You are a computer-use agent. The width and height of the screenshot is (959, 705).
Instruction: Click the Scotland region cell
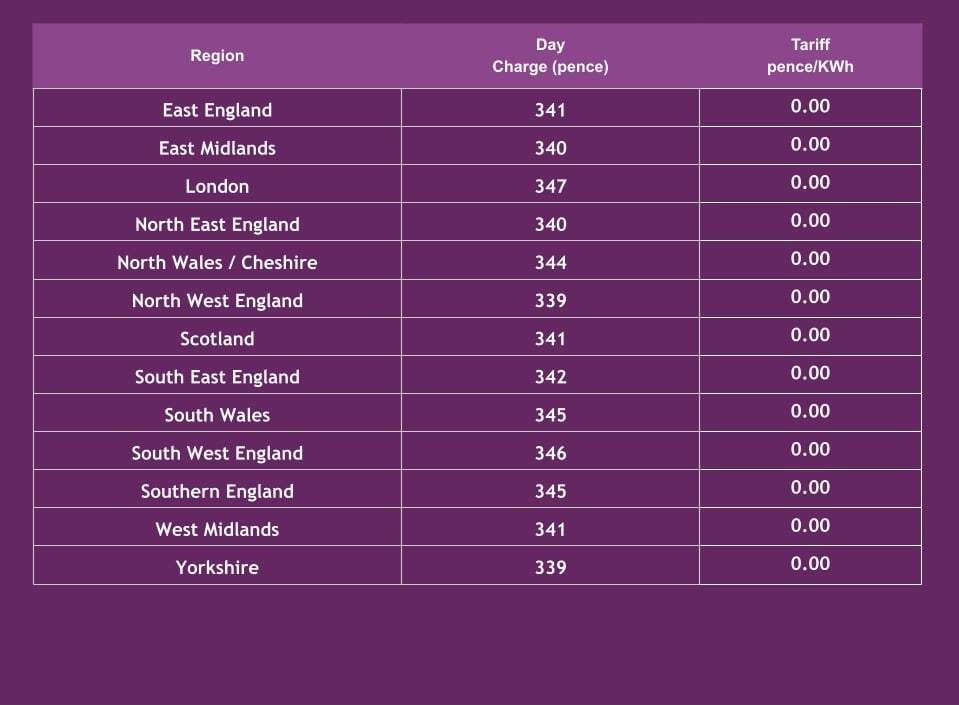click(217, 338)
